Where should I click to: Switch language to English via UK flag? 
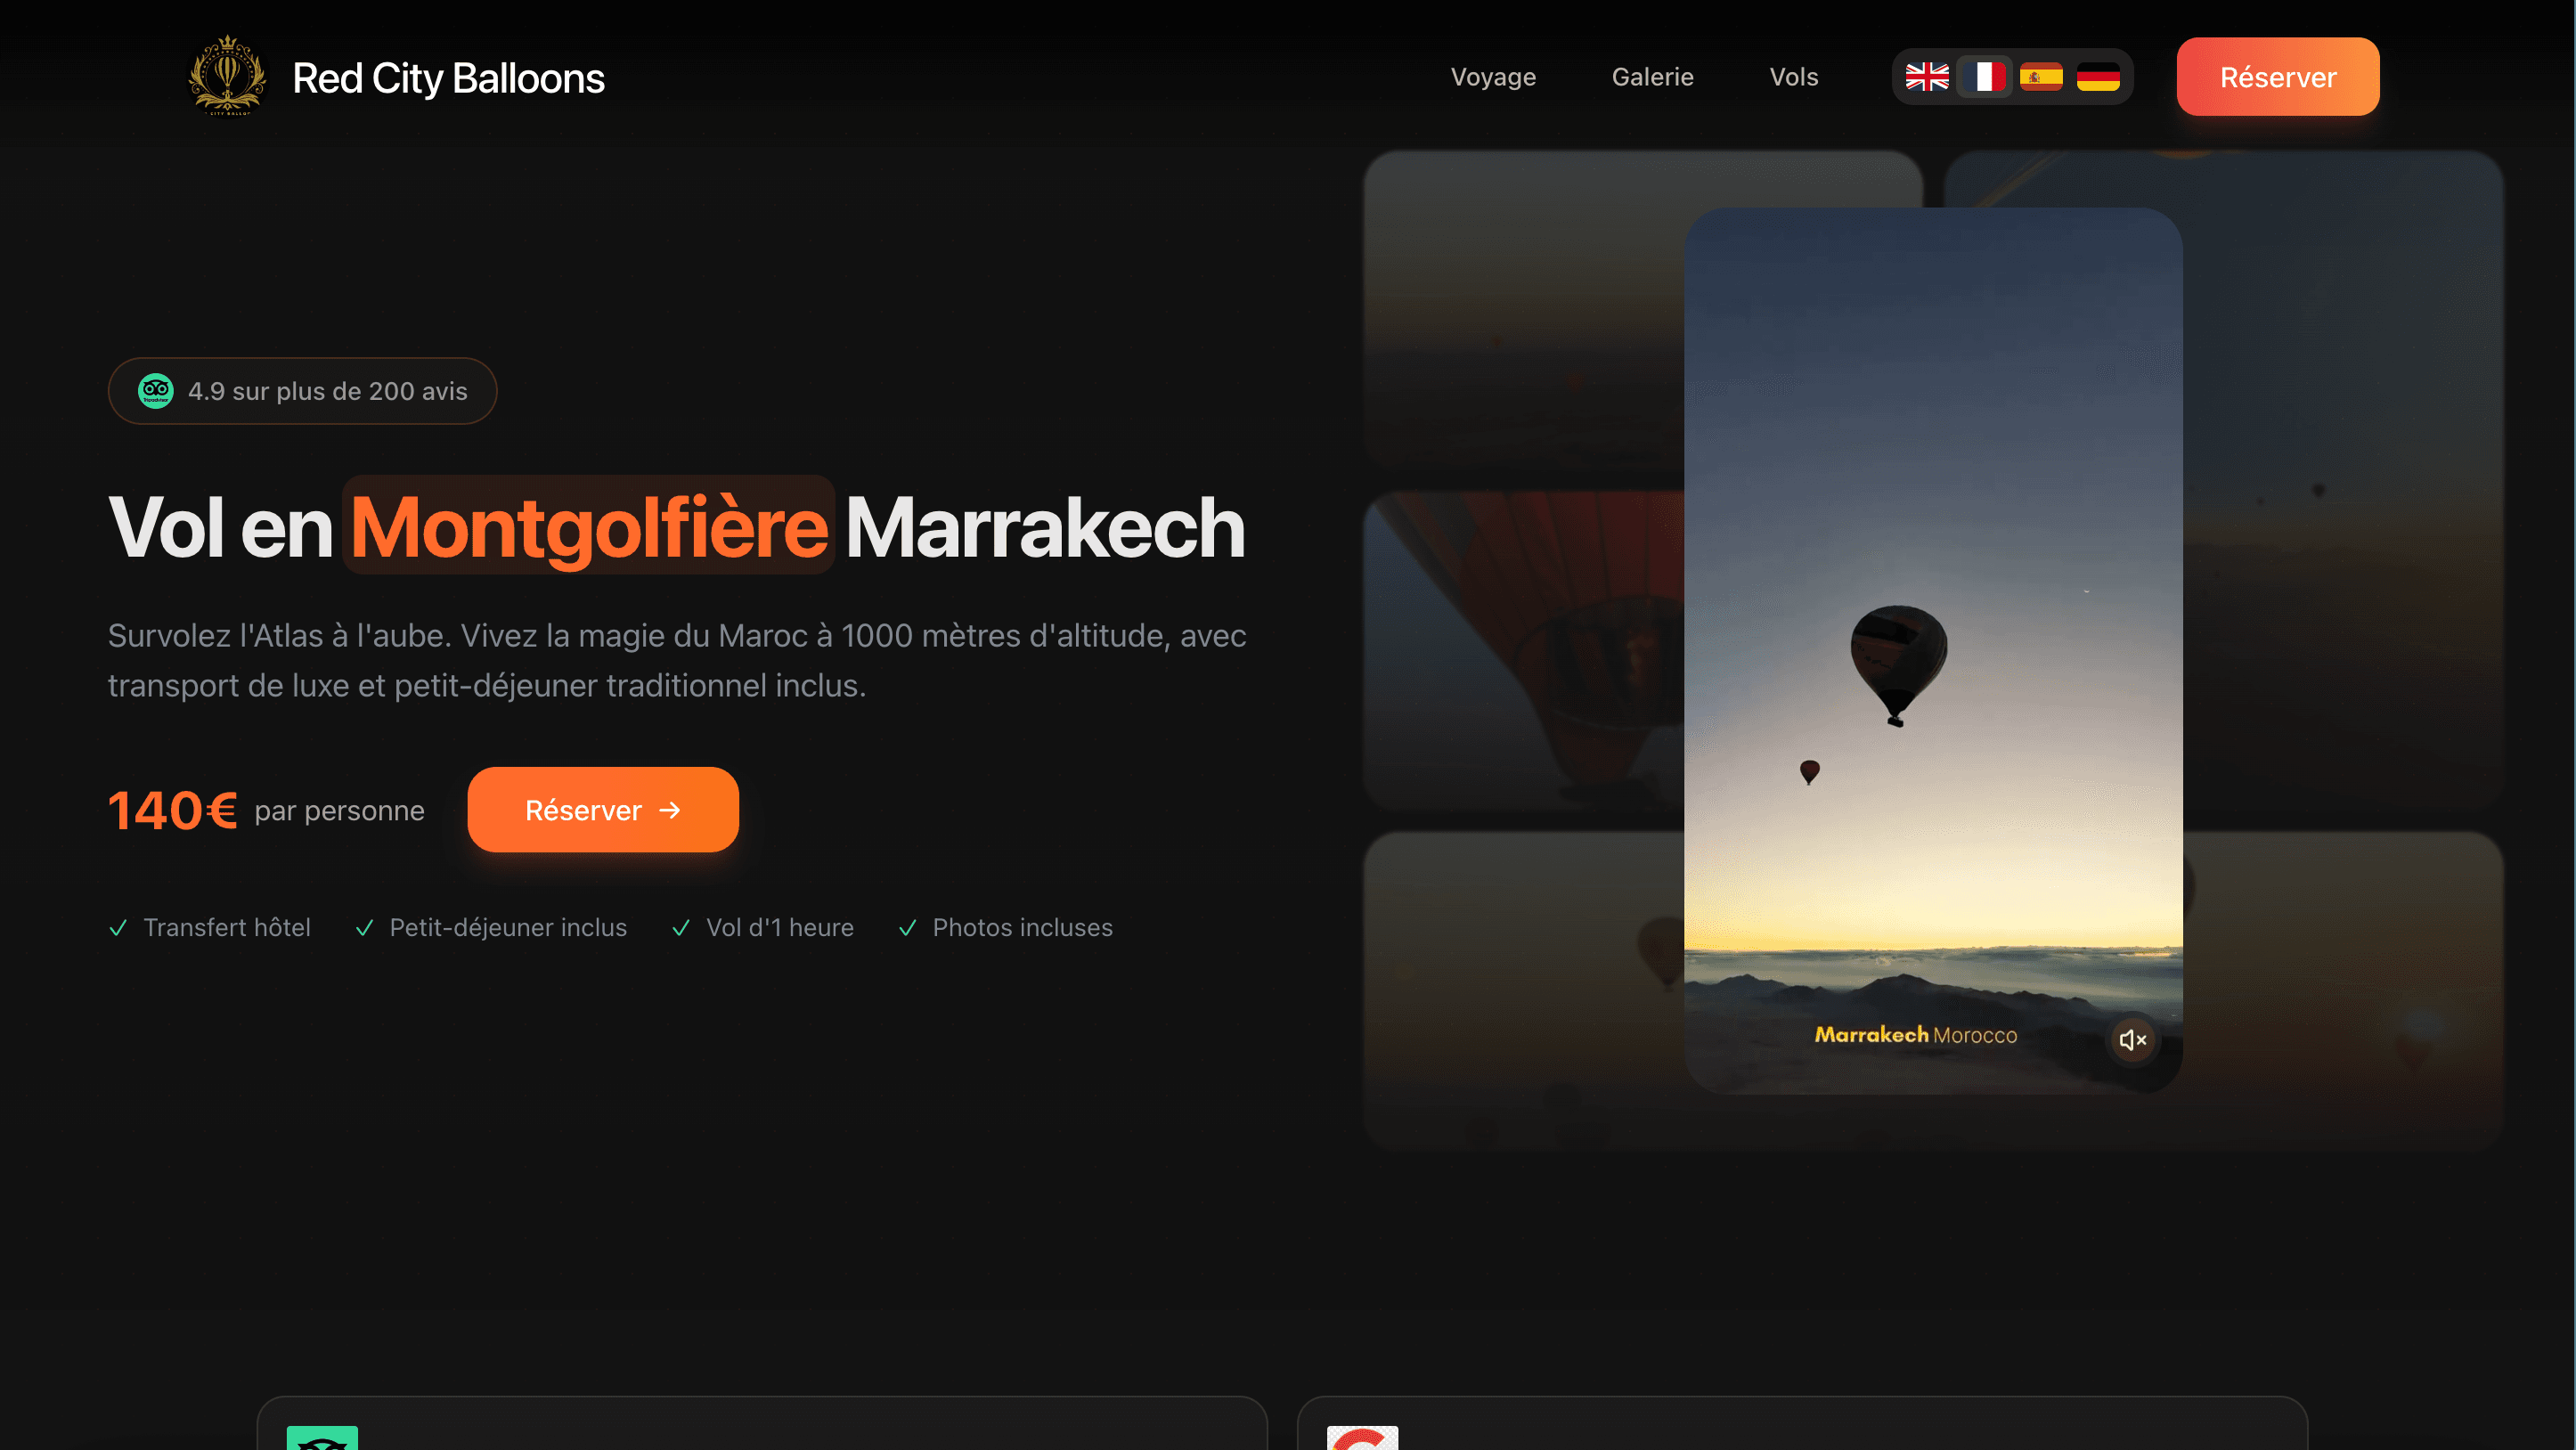pyautogui.click(x=1927, y=77)
